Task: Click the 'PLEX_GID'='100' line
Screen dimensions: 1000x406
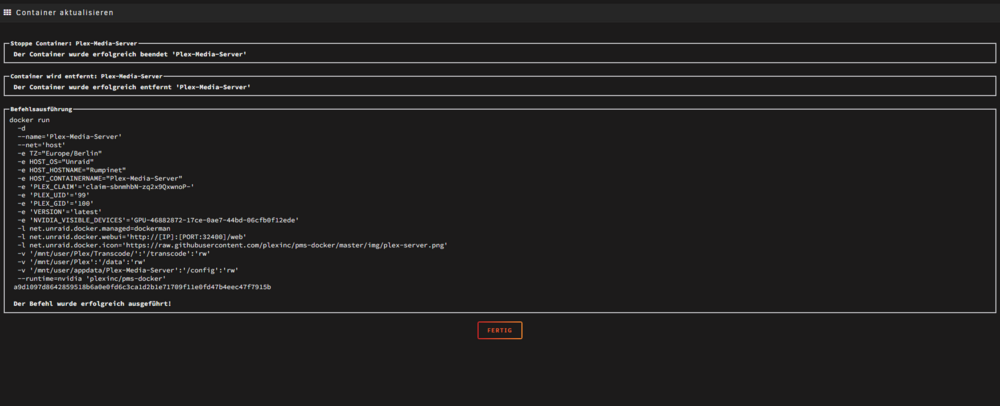Action: (56, 203)
